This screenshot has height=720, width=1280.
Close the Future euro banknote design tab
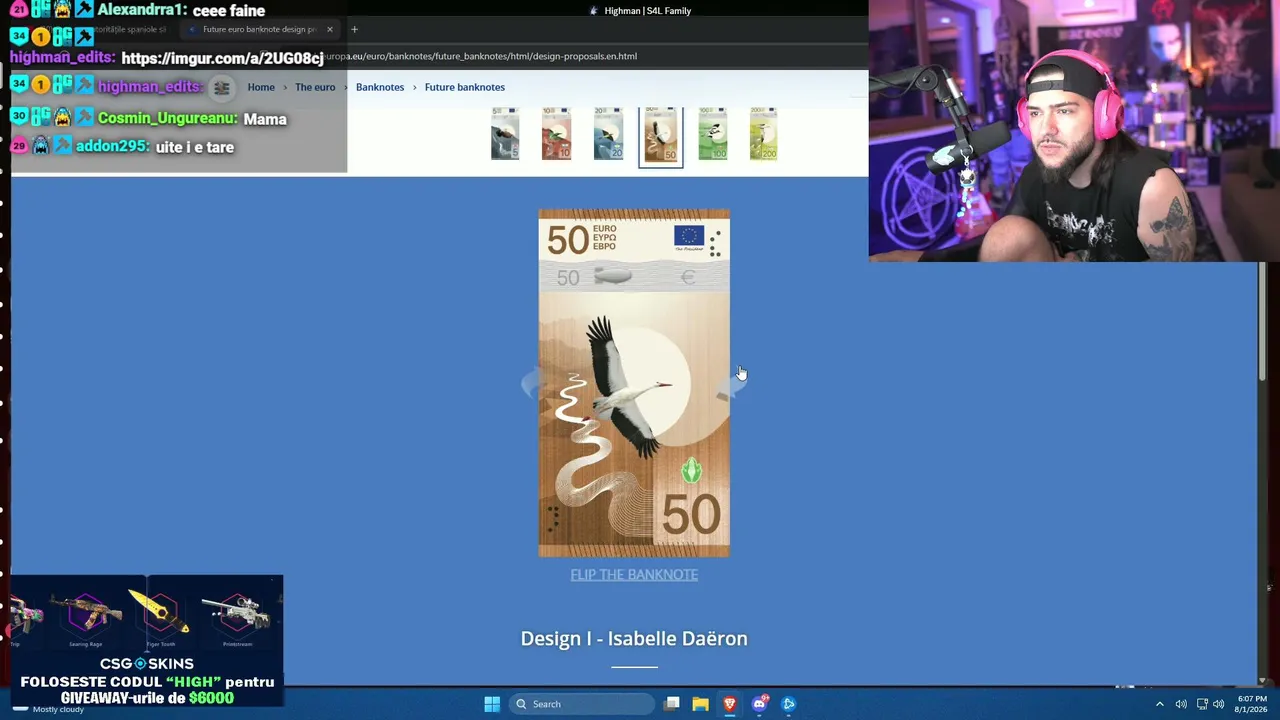coord(330,29)
